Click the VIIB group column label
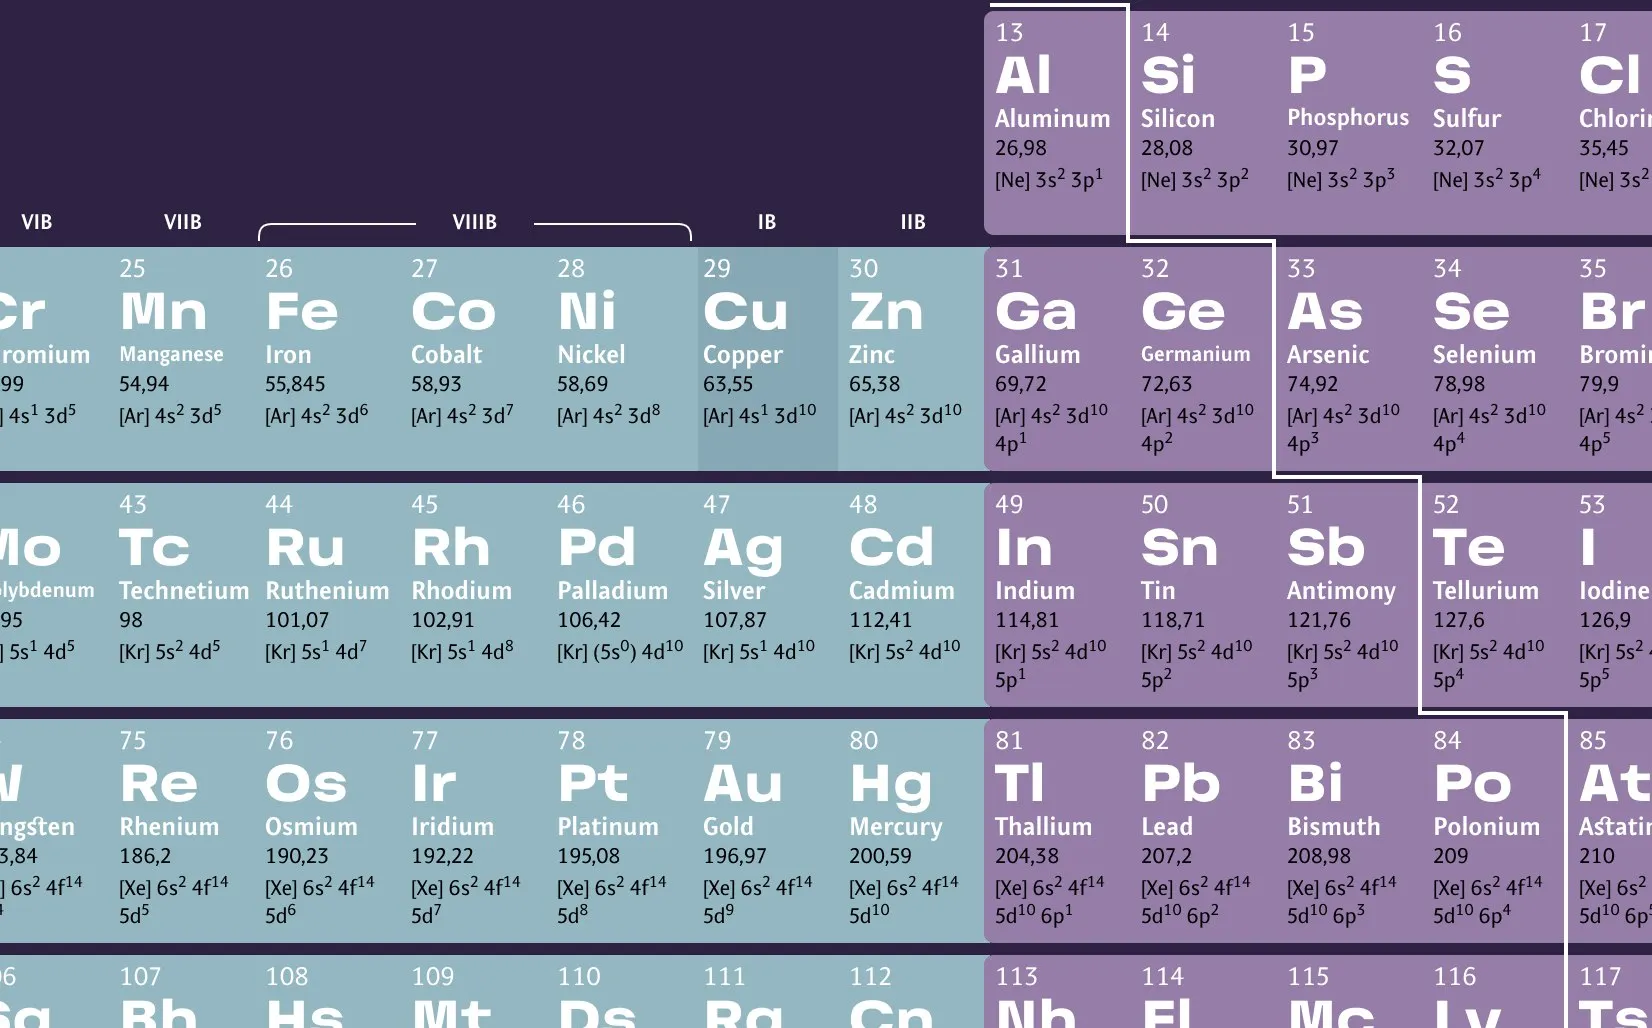1652x1028 pixels. tap(183, 222)
